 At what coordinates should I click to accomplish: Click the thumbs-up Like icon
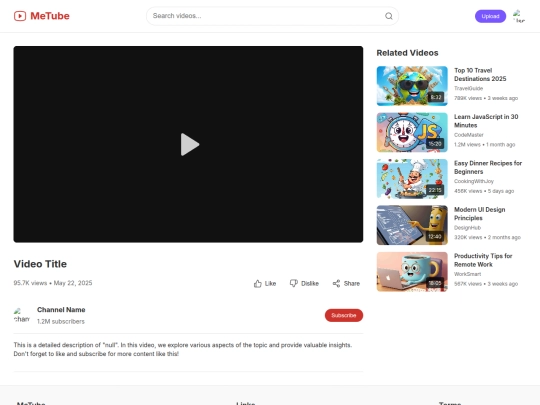(258, 283)
